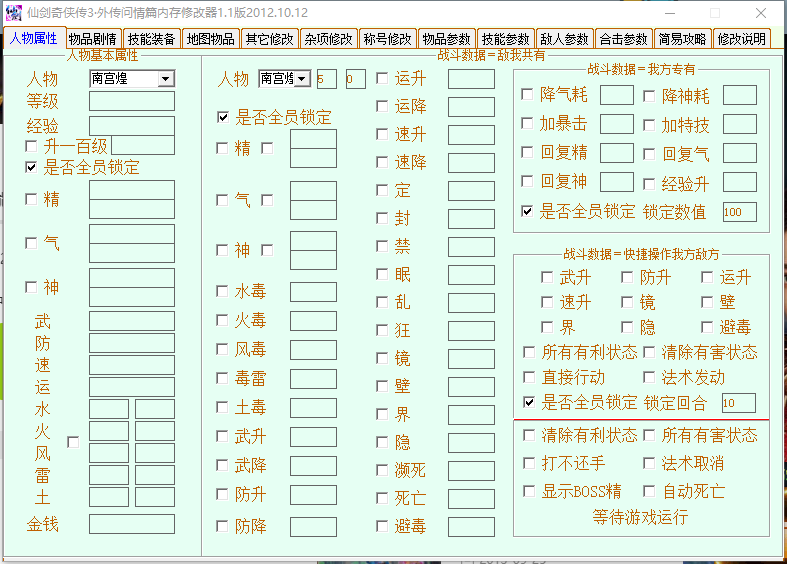
Task: Check the 降气耗 option
Action: pos(527,94)
